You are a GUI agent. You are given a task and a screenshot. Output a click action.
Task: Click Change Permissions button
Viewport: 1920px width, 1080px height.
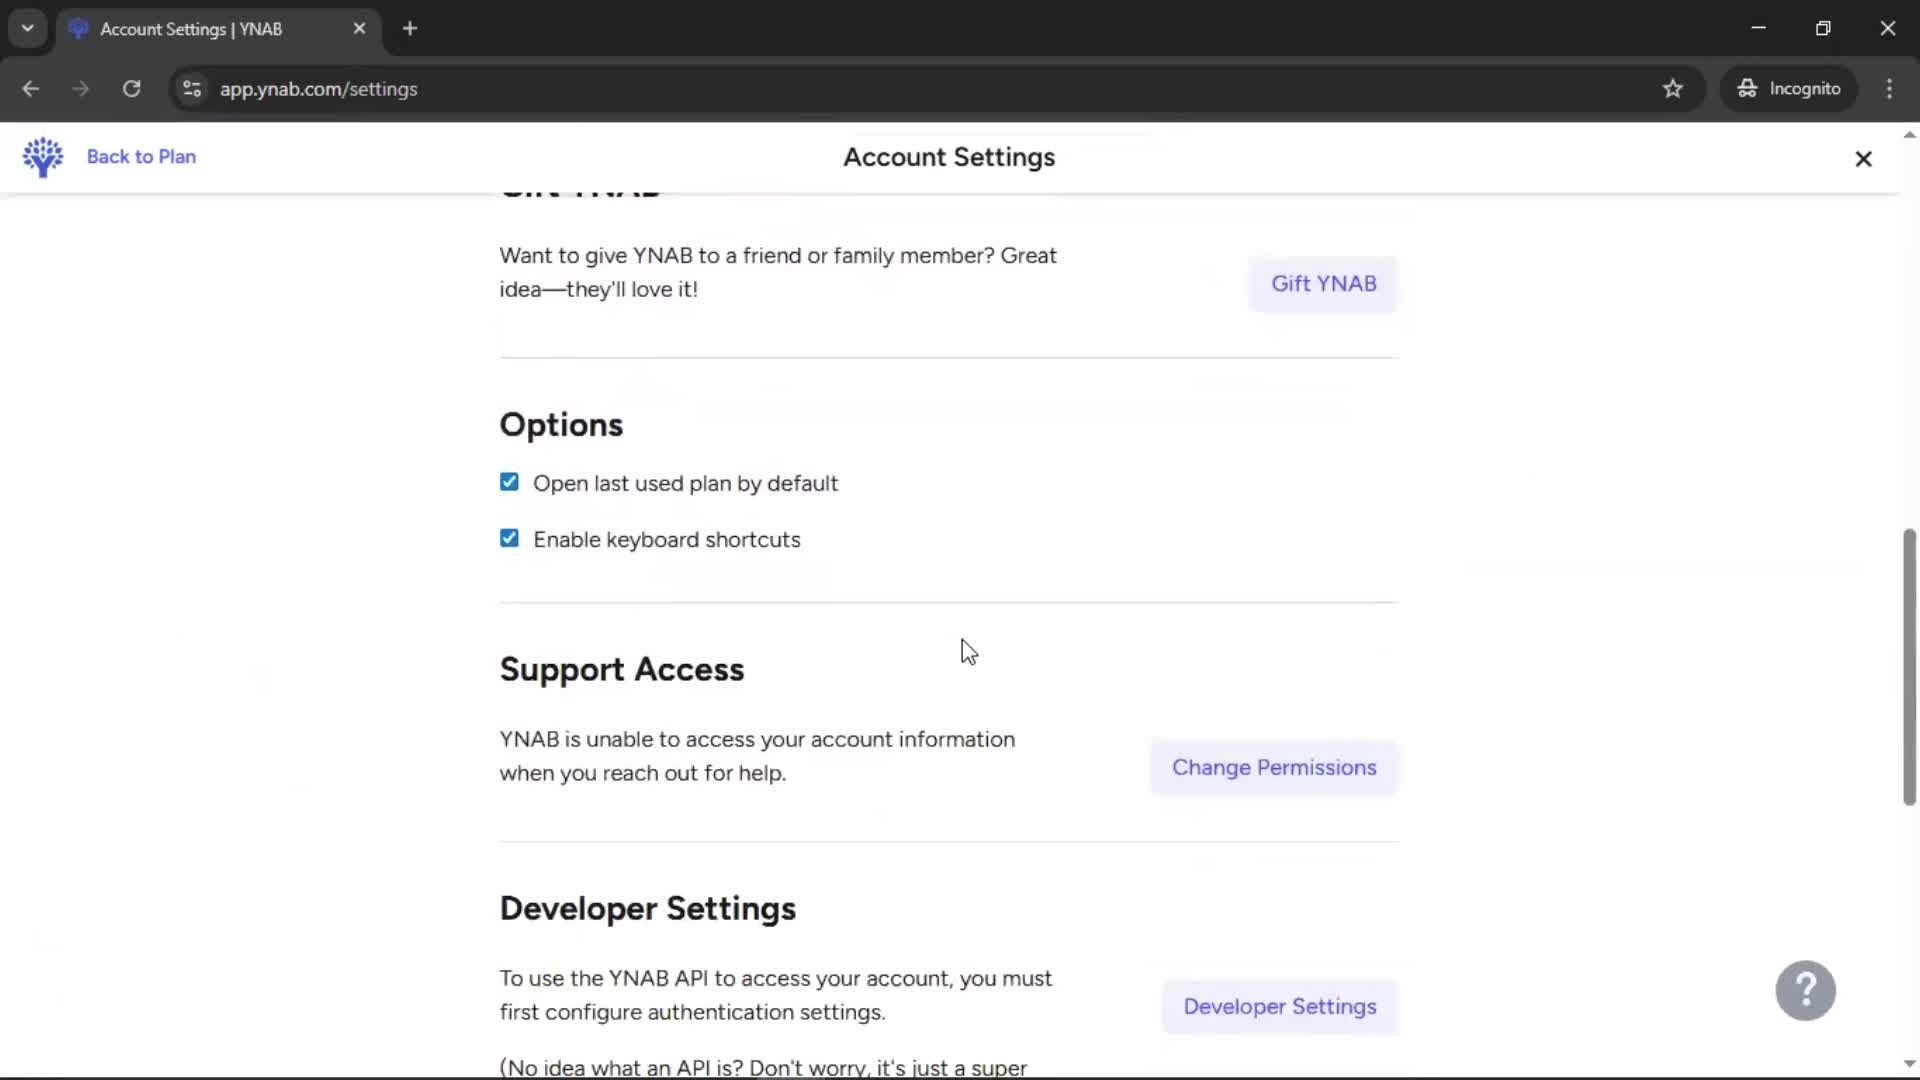[1274, 768]
